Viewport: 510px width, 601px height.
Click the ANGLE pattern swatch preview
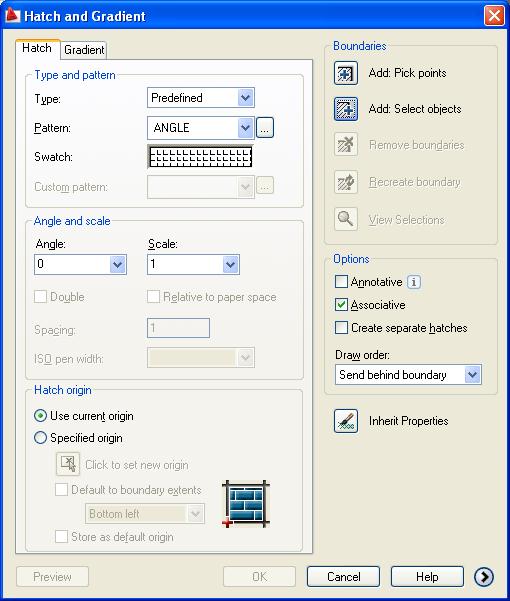(200, 157)
